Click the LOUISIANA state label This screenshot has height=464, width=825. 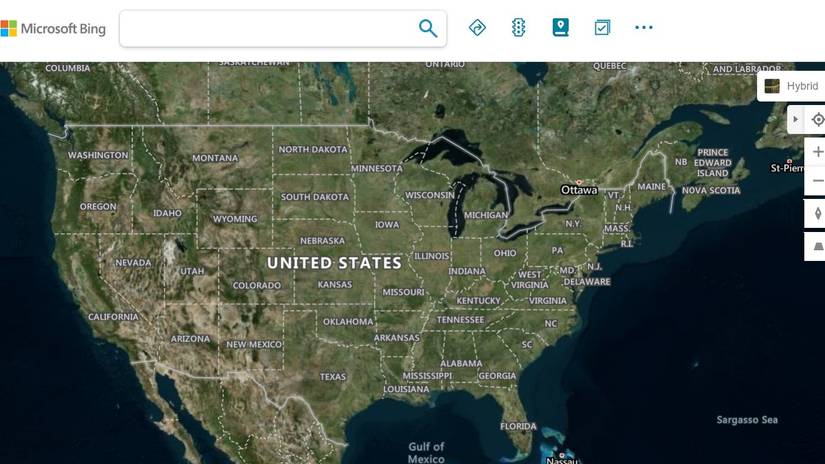pos(406,389)
